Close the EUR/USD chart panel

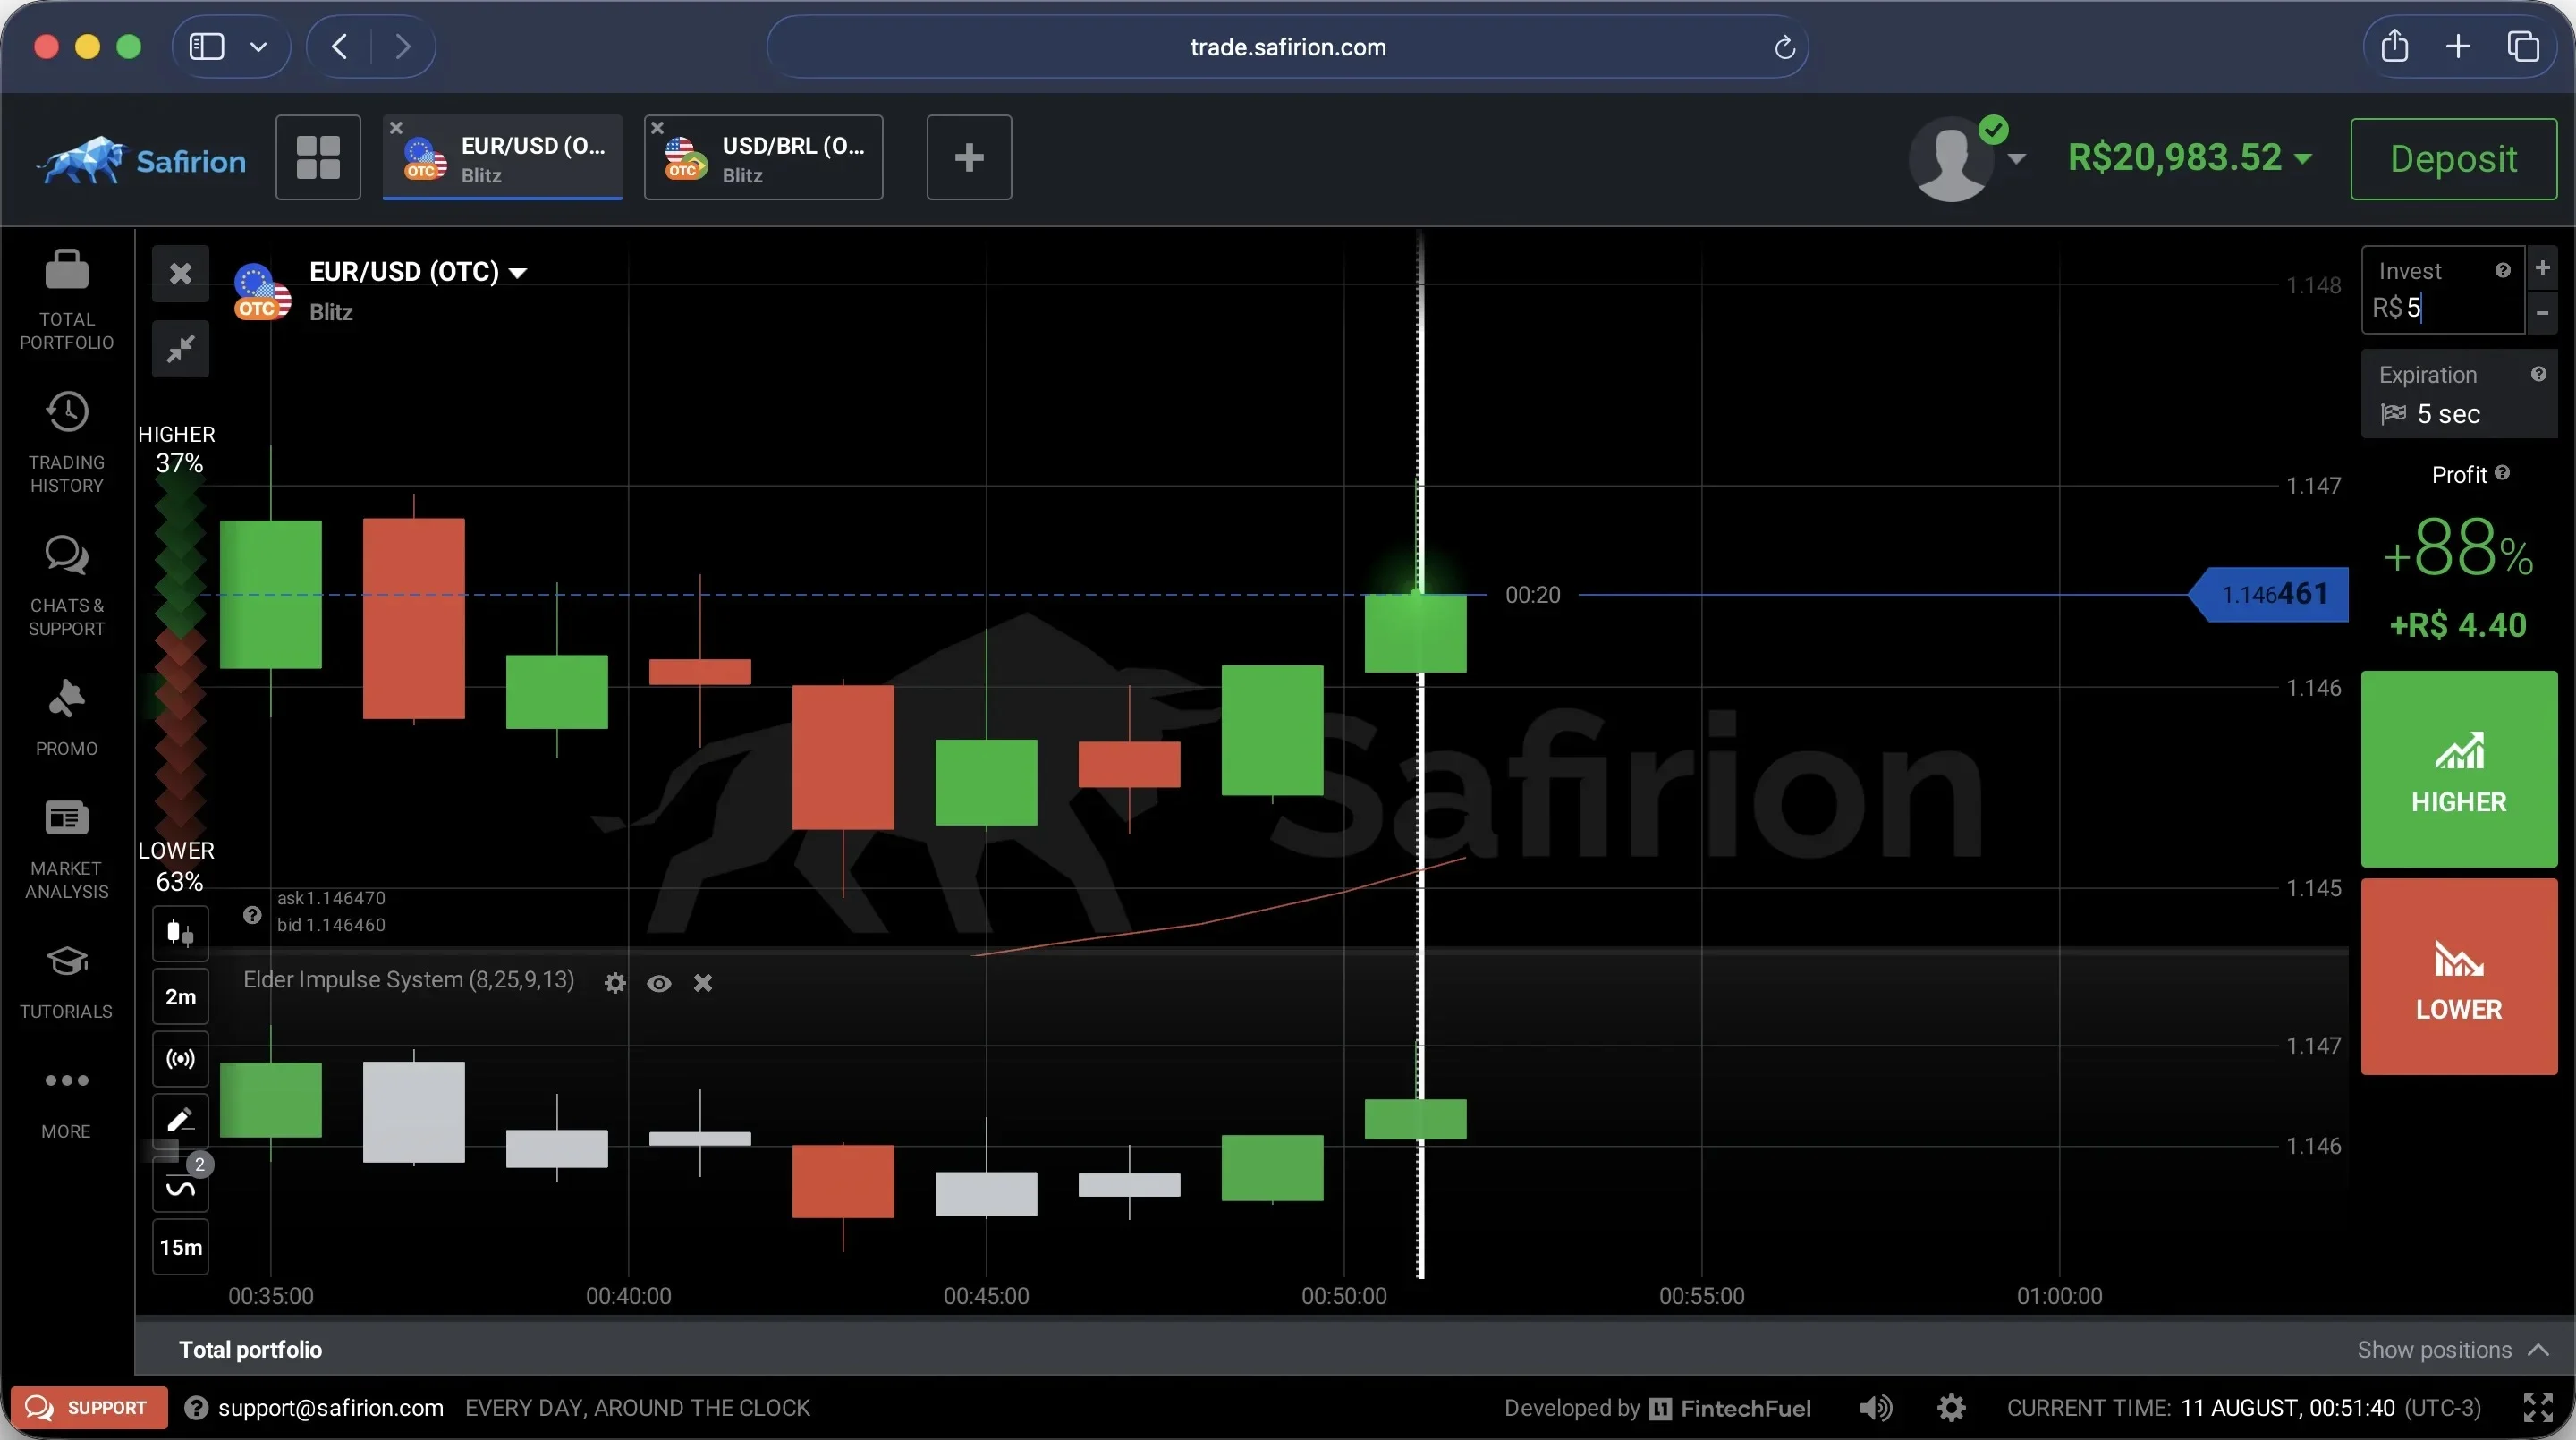coord(181,274)
